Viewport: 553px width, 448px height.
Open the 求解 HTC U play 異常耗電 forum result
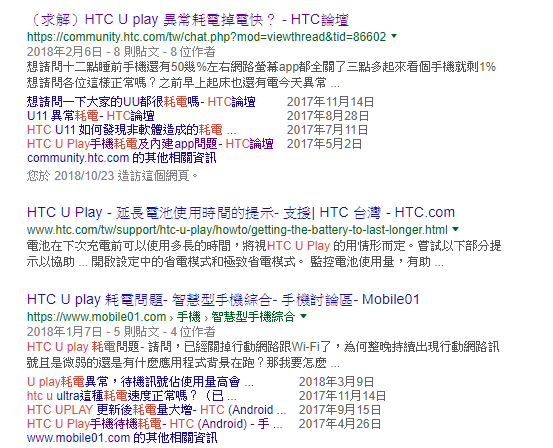(188, 20)
